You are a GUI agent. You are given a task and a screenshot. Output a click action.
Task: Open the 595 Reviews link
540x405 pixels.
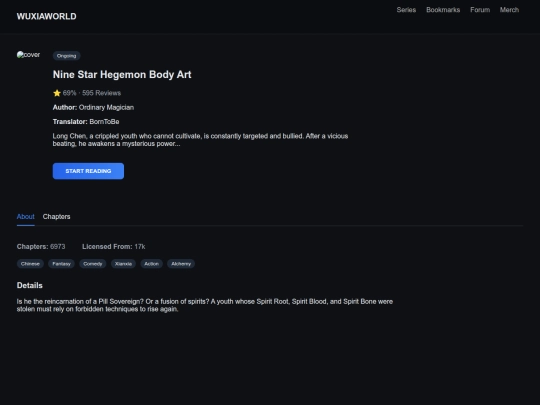pos(101,93)
